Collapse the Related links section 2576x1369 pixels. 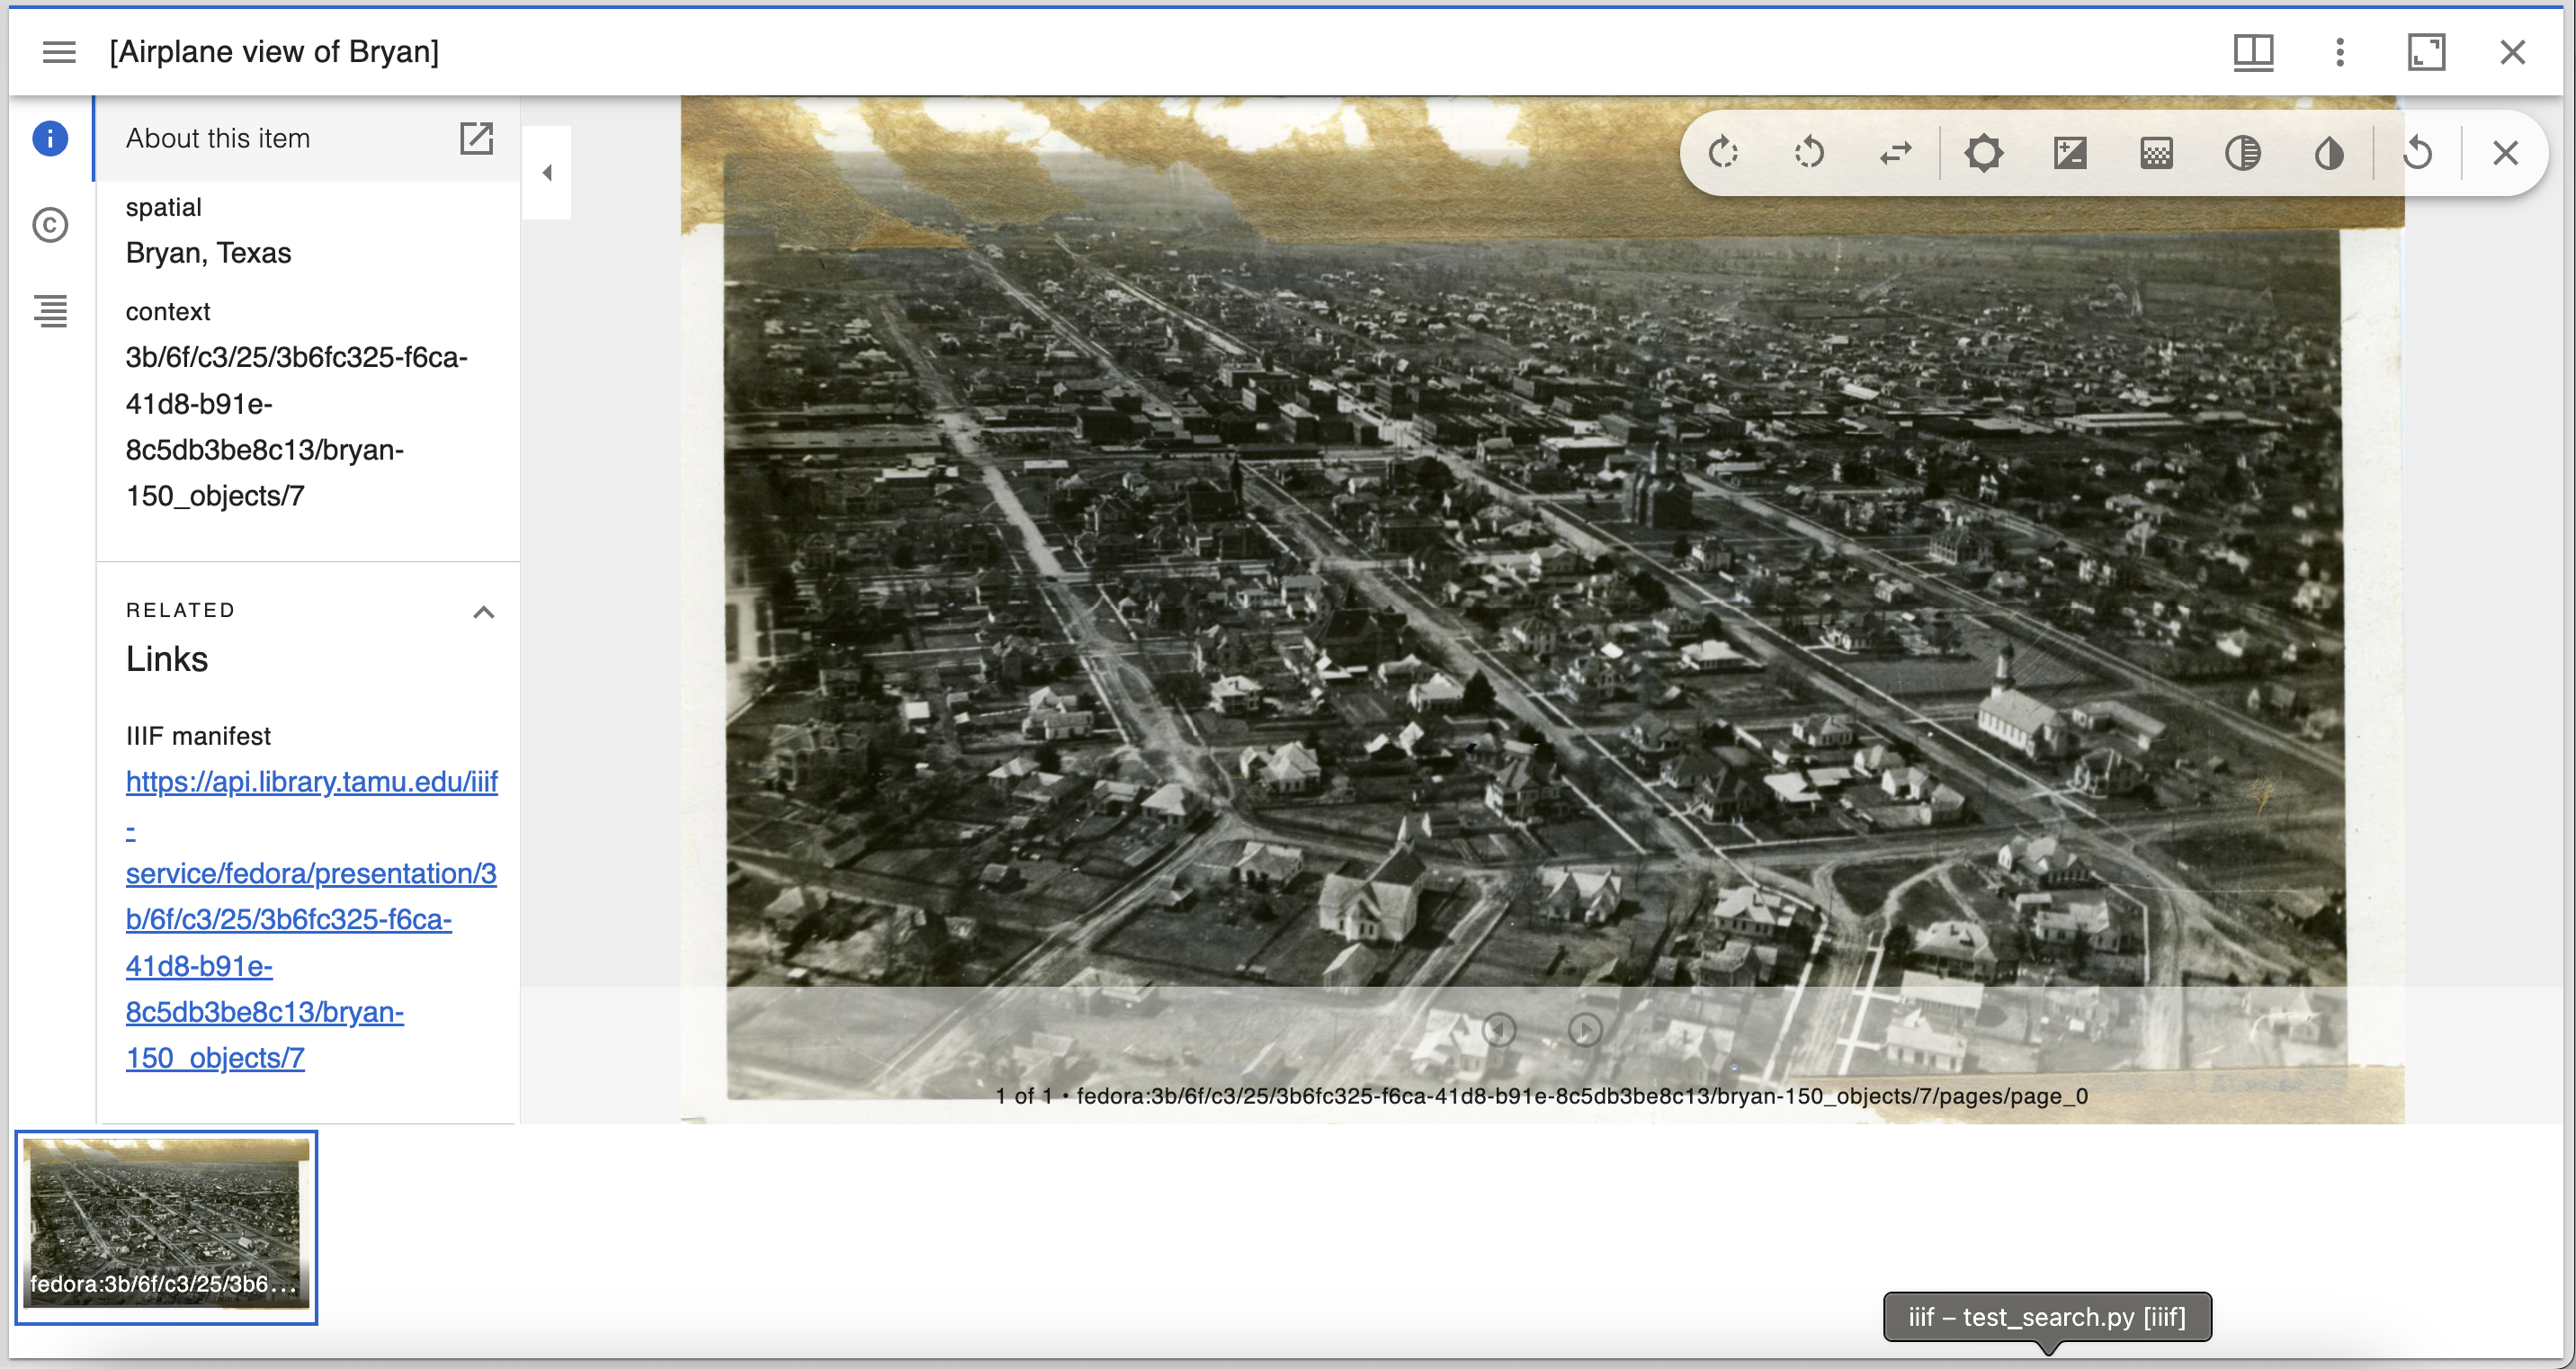click(x=485, y=611)
